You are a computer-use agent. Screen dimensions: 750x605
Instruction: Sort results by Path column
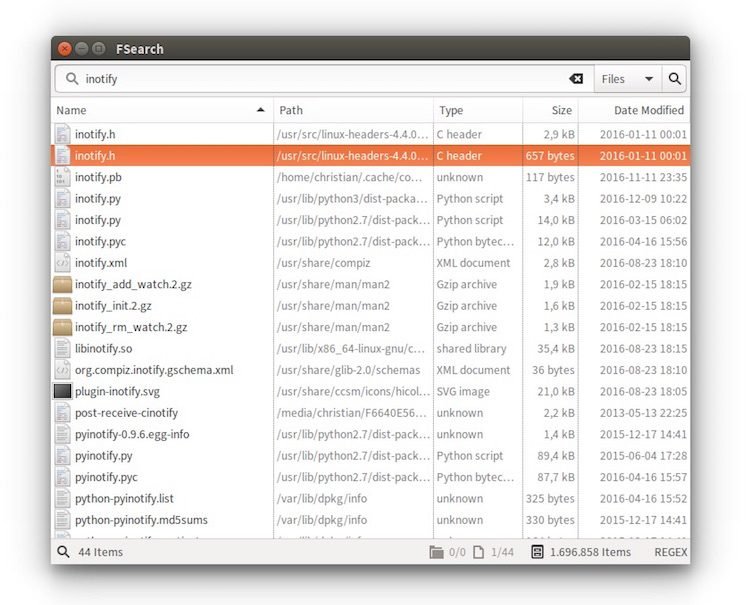coord(353,110)
